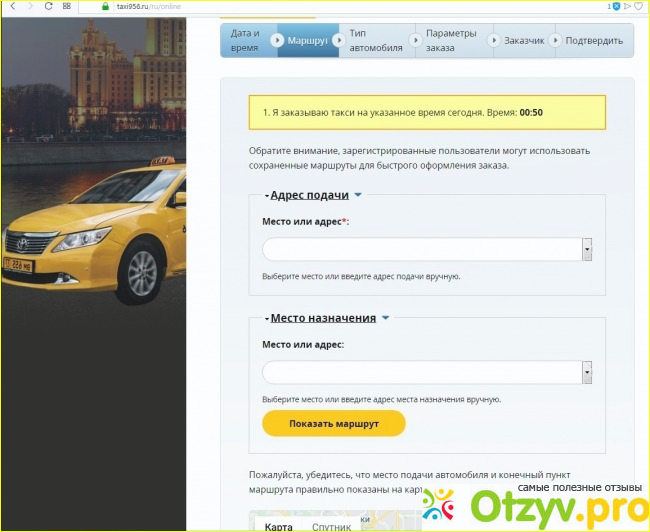Open the destination address dropdown arrow
Image resolution: width=650 pixels, height=532 pixels.
[587, 373]
